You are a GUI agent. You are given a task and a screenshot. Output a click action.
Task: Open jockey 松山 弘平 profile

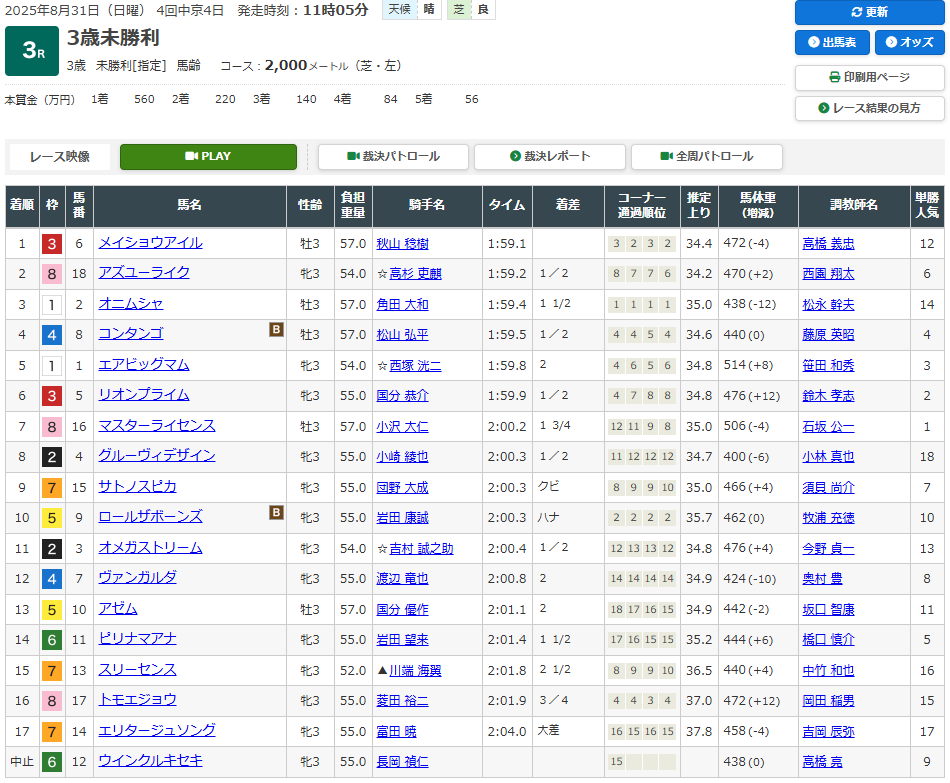402,335
